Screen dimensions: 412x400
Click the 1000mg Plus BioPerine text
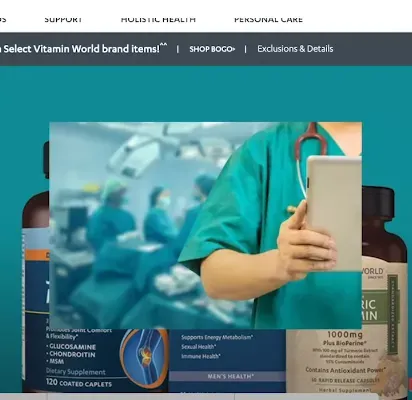(345, 338)
